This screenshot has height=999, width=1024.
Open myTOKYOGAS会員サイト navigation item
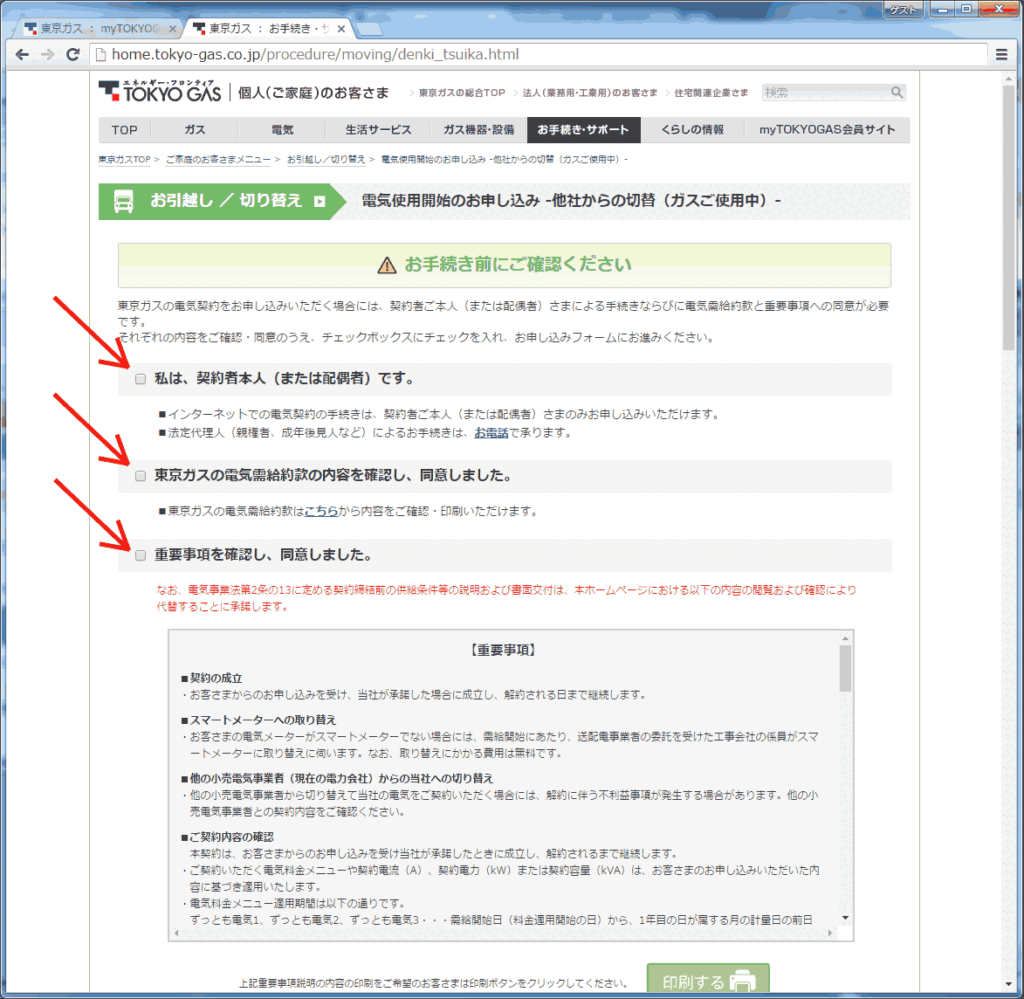click(827, 130)
